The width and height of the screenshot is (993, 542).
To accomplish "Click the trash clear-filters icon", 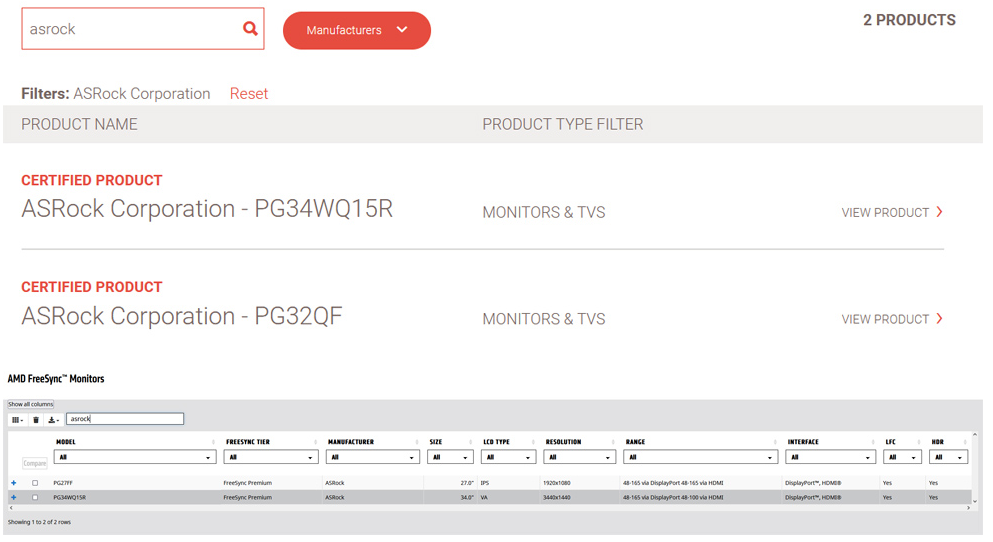I will tap(36, 420).
